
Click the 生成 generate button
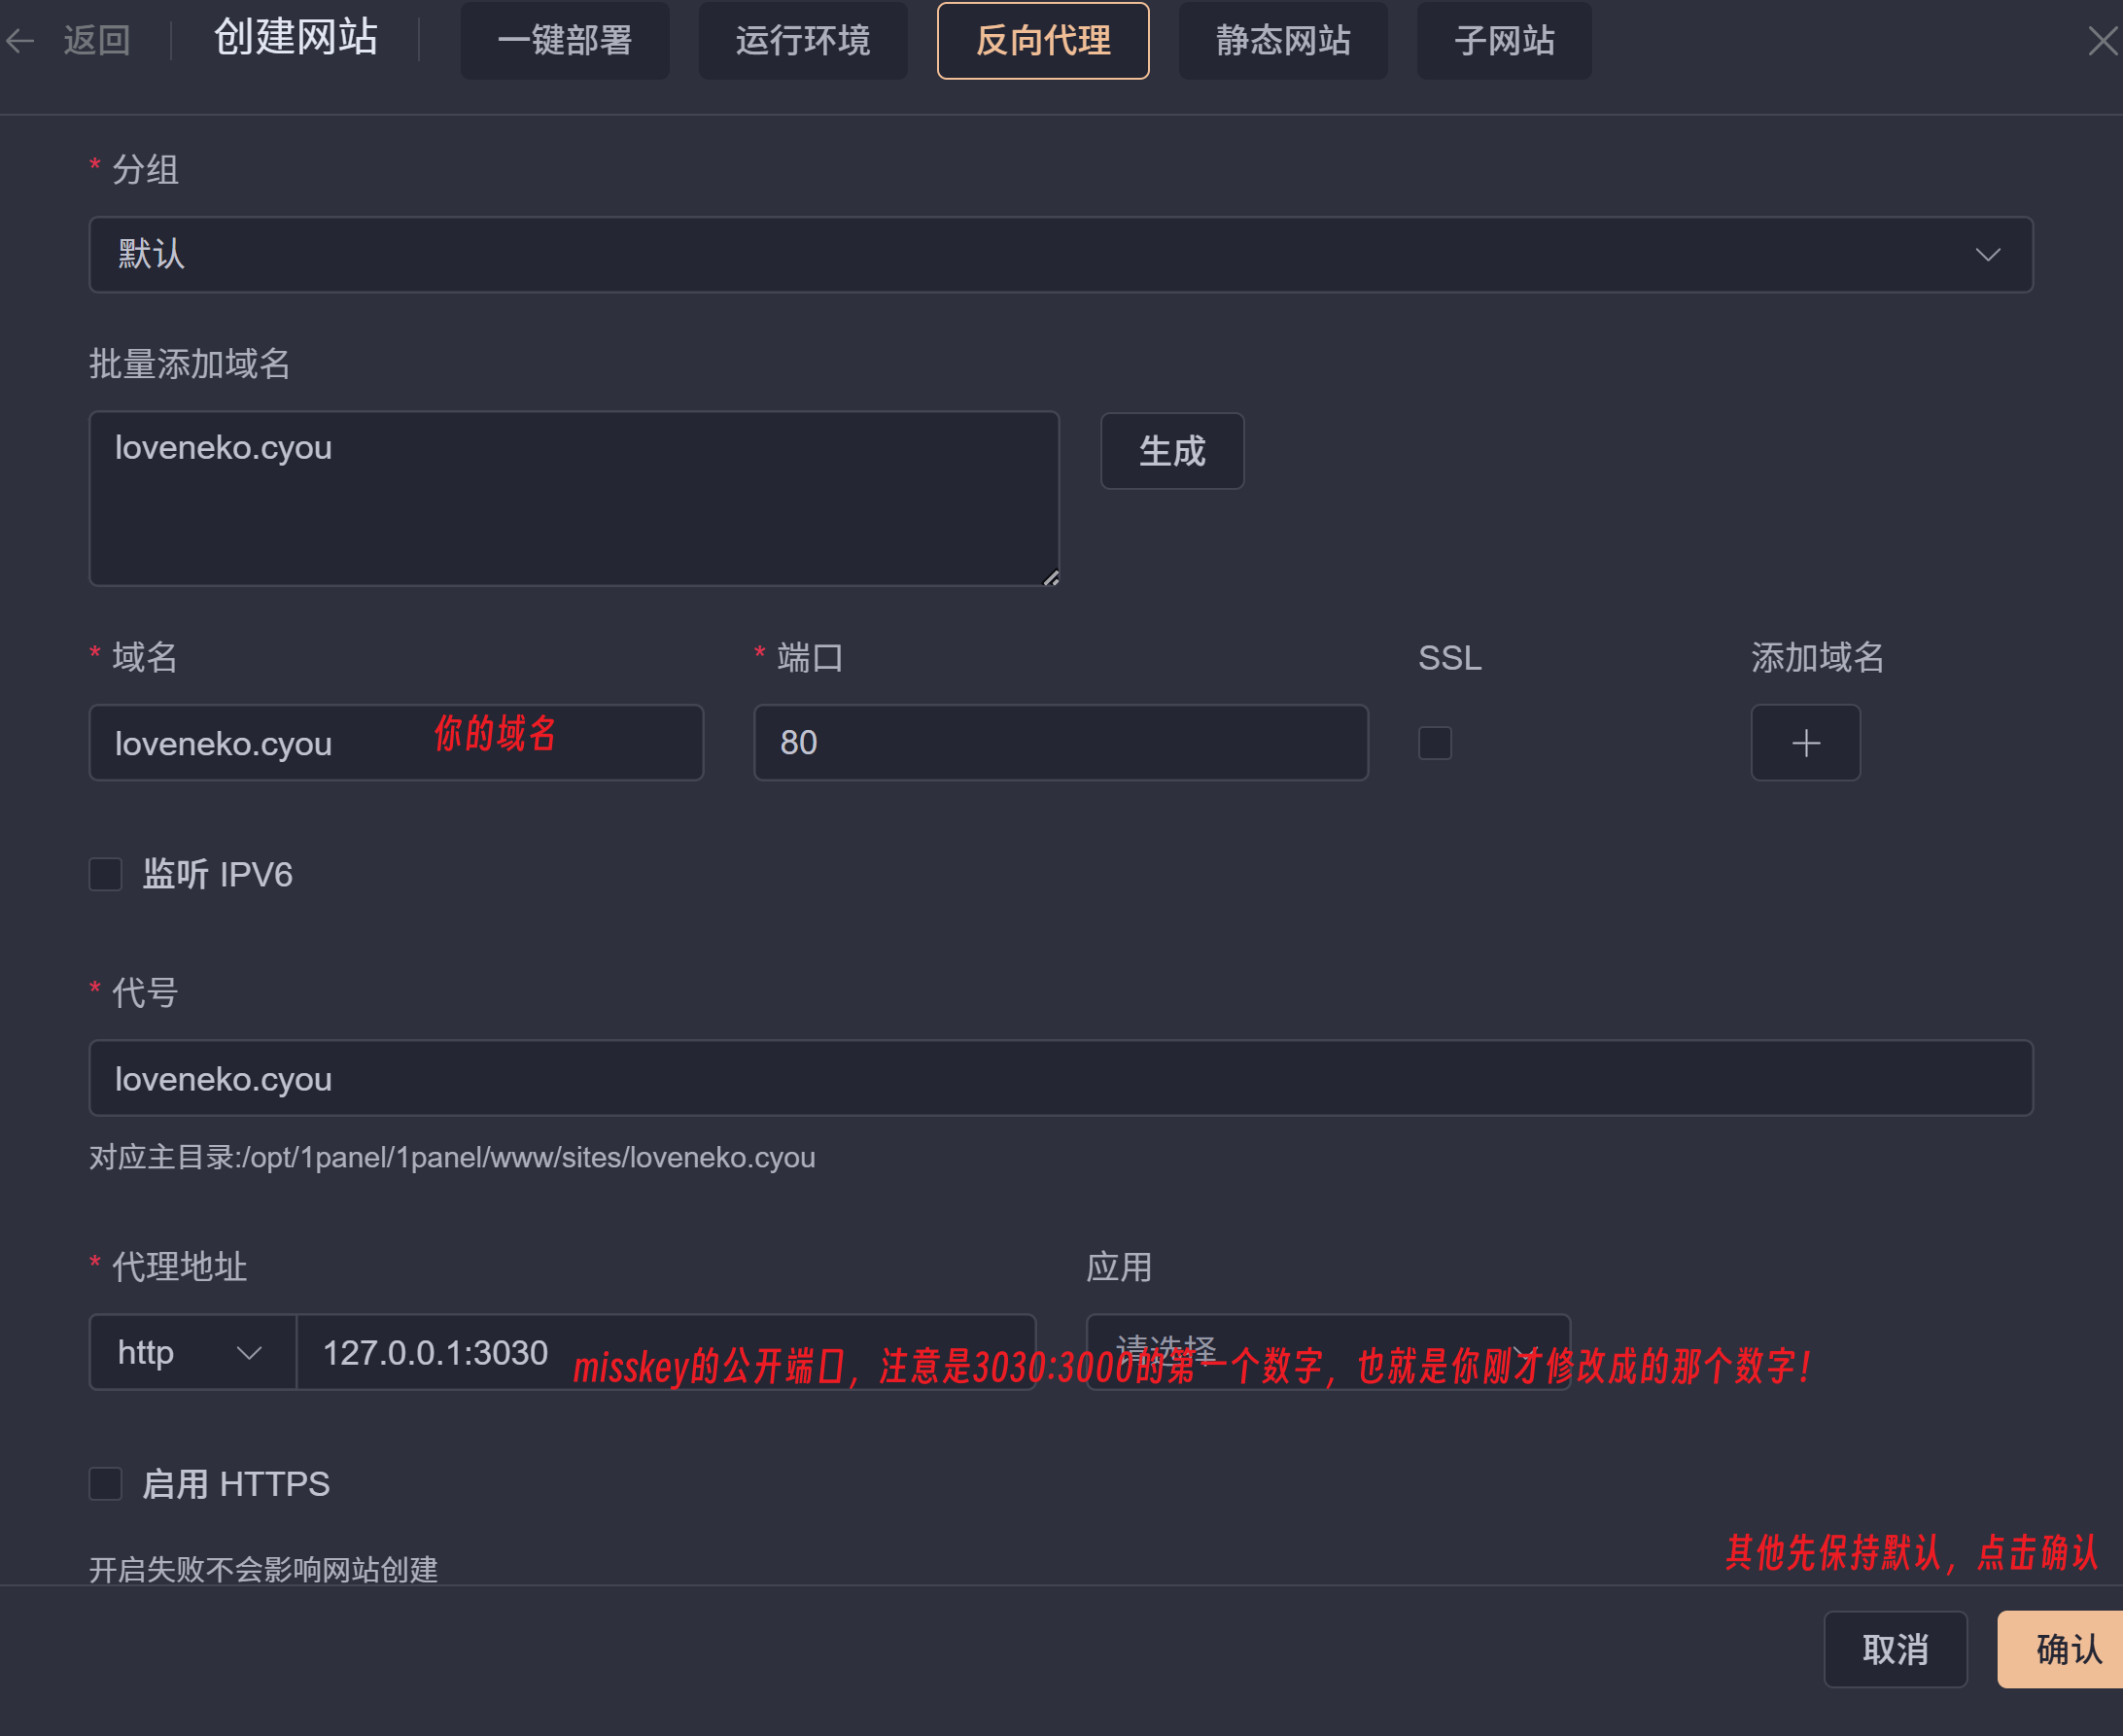[x=1172, y=451]
